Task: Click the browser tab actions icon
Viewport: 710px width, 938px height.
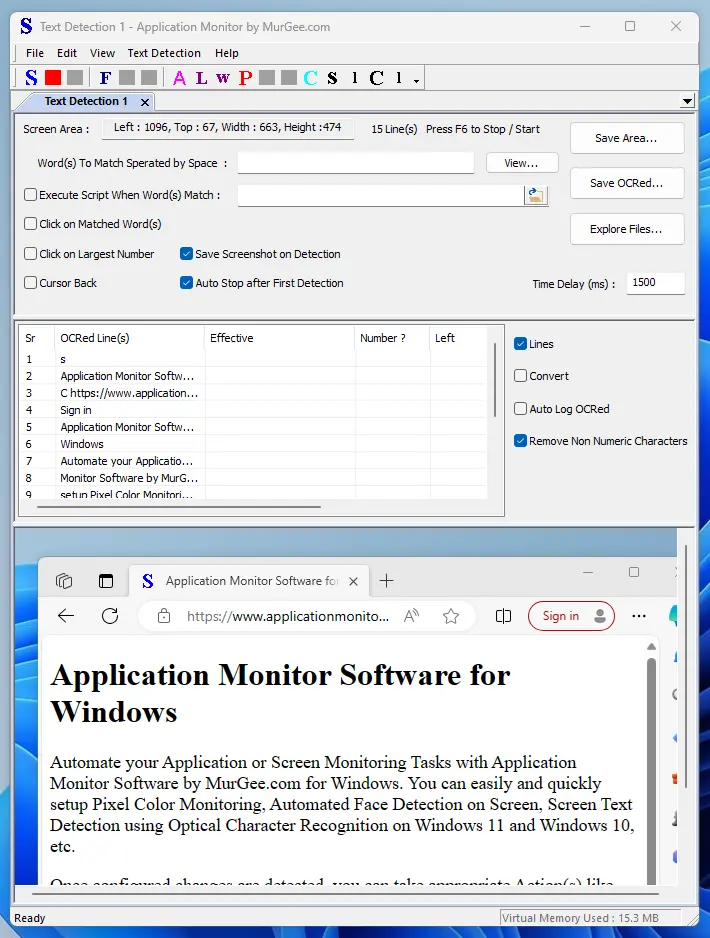Action: pos(106,581)
